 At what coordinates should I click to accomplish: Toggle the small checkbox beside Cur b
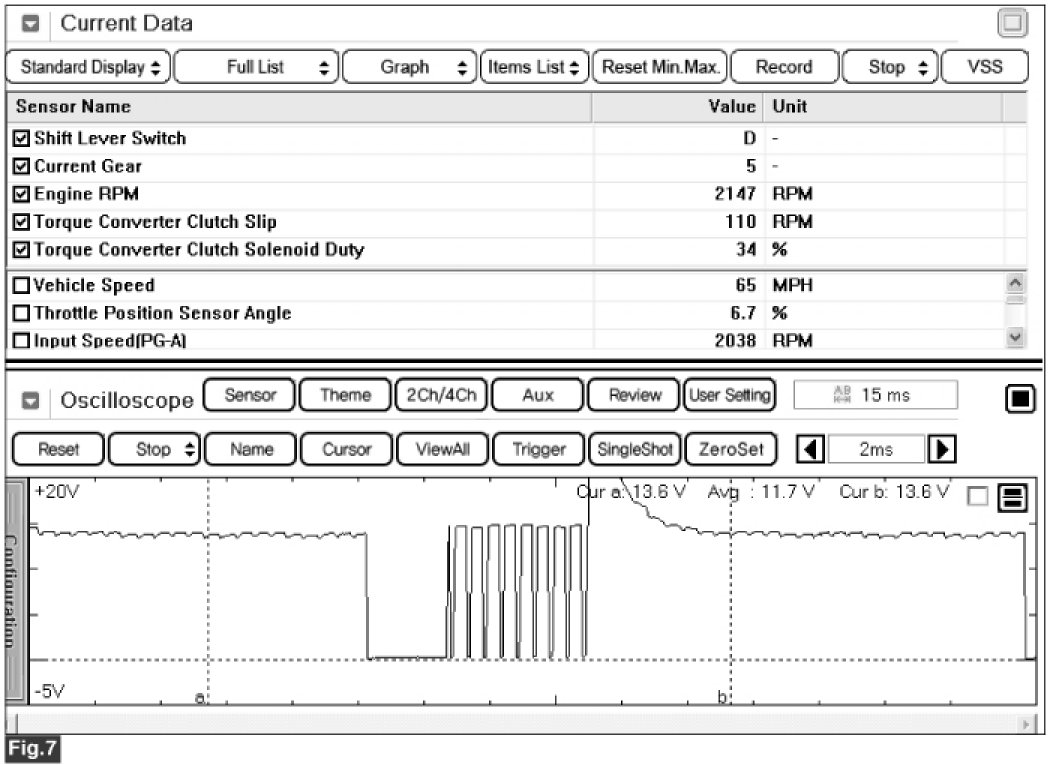977,497
